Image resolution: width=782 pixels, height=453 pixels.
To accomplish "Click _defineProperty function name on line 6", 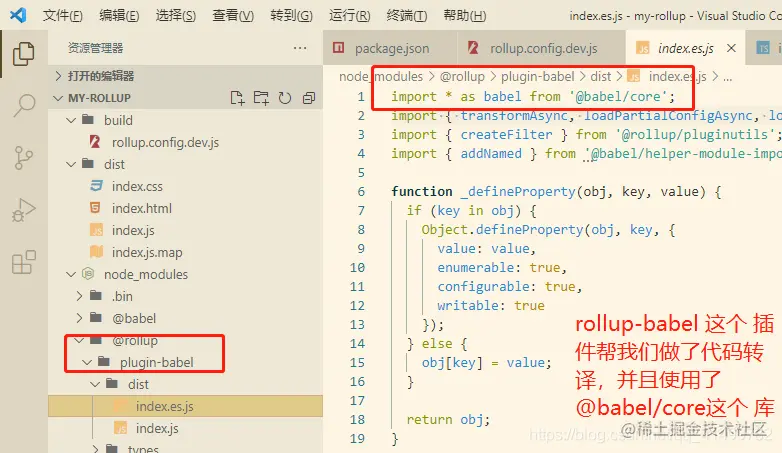I will 518,192.
